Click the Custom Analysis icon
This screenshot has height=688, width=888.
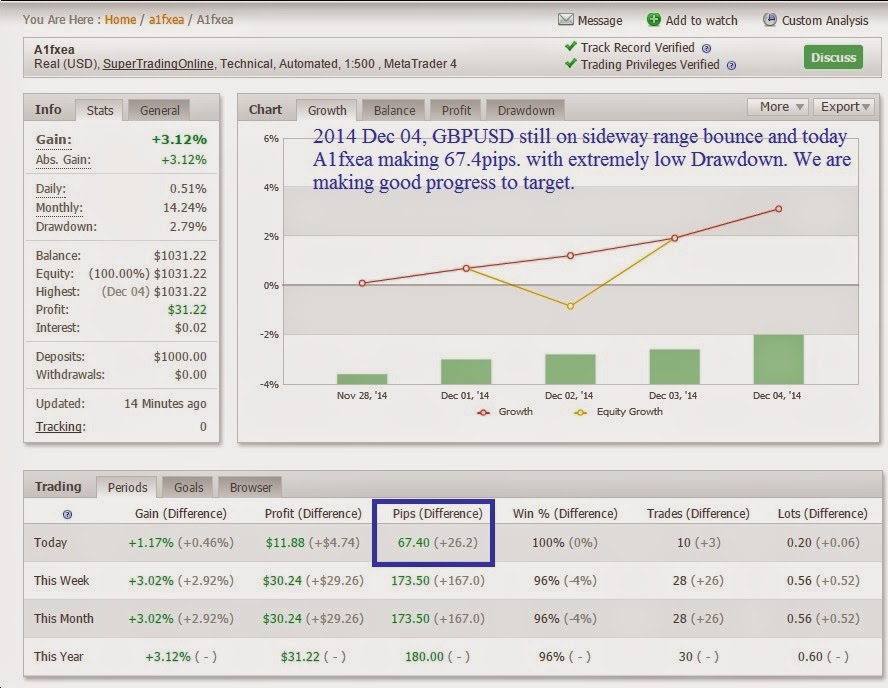[x=769, y=20]
